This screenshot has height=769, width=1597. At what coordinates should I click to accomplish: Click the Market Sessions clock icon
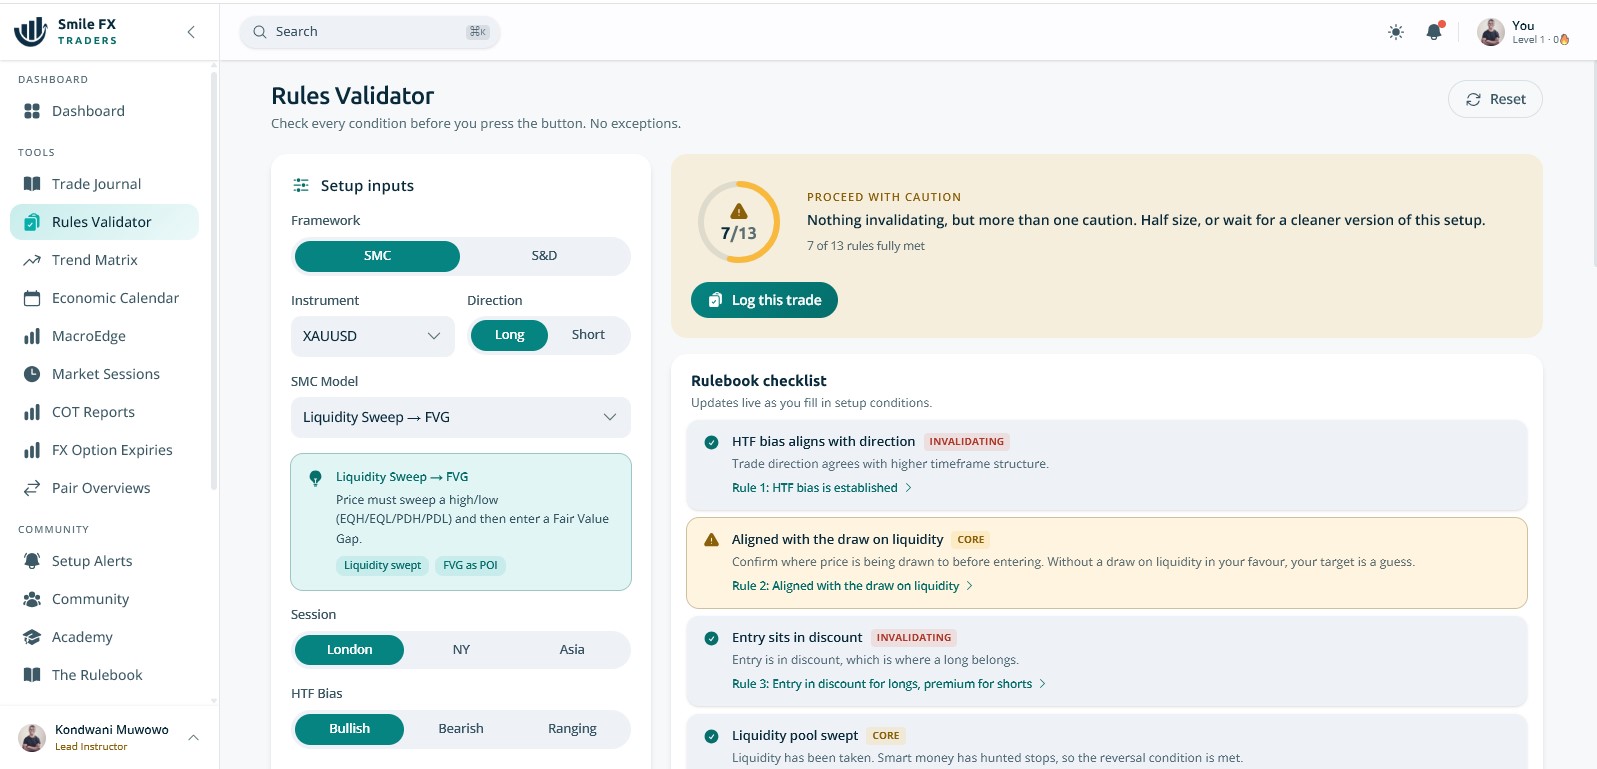[x=32, y=374]
